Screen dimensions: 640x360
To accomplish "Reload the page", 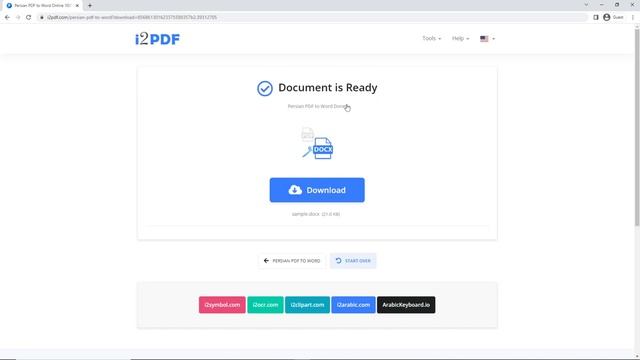I will (29, 18).
